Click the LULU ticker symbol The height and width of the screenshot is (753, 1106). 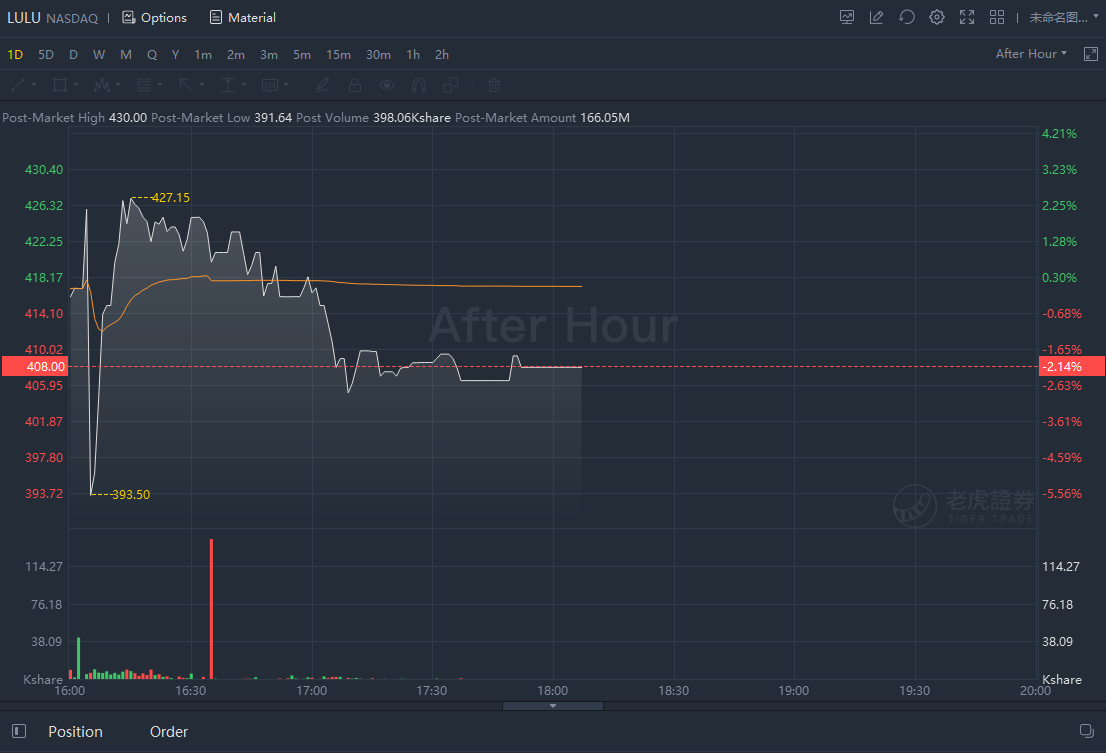coord(24,18)
